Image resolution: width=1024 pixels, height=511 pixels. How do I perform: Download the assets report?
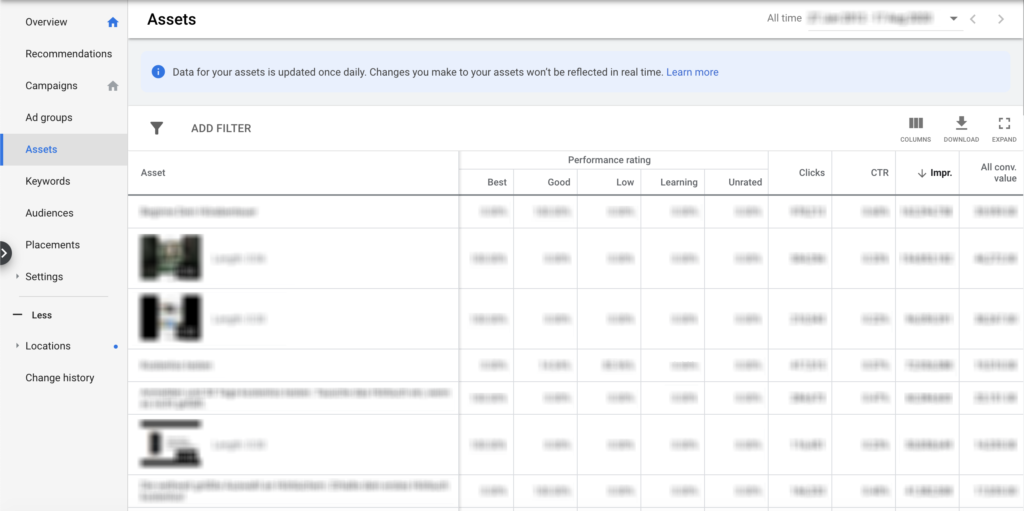pyautogui.click(x=961, y=123)
